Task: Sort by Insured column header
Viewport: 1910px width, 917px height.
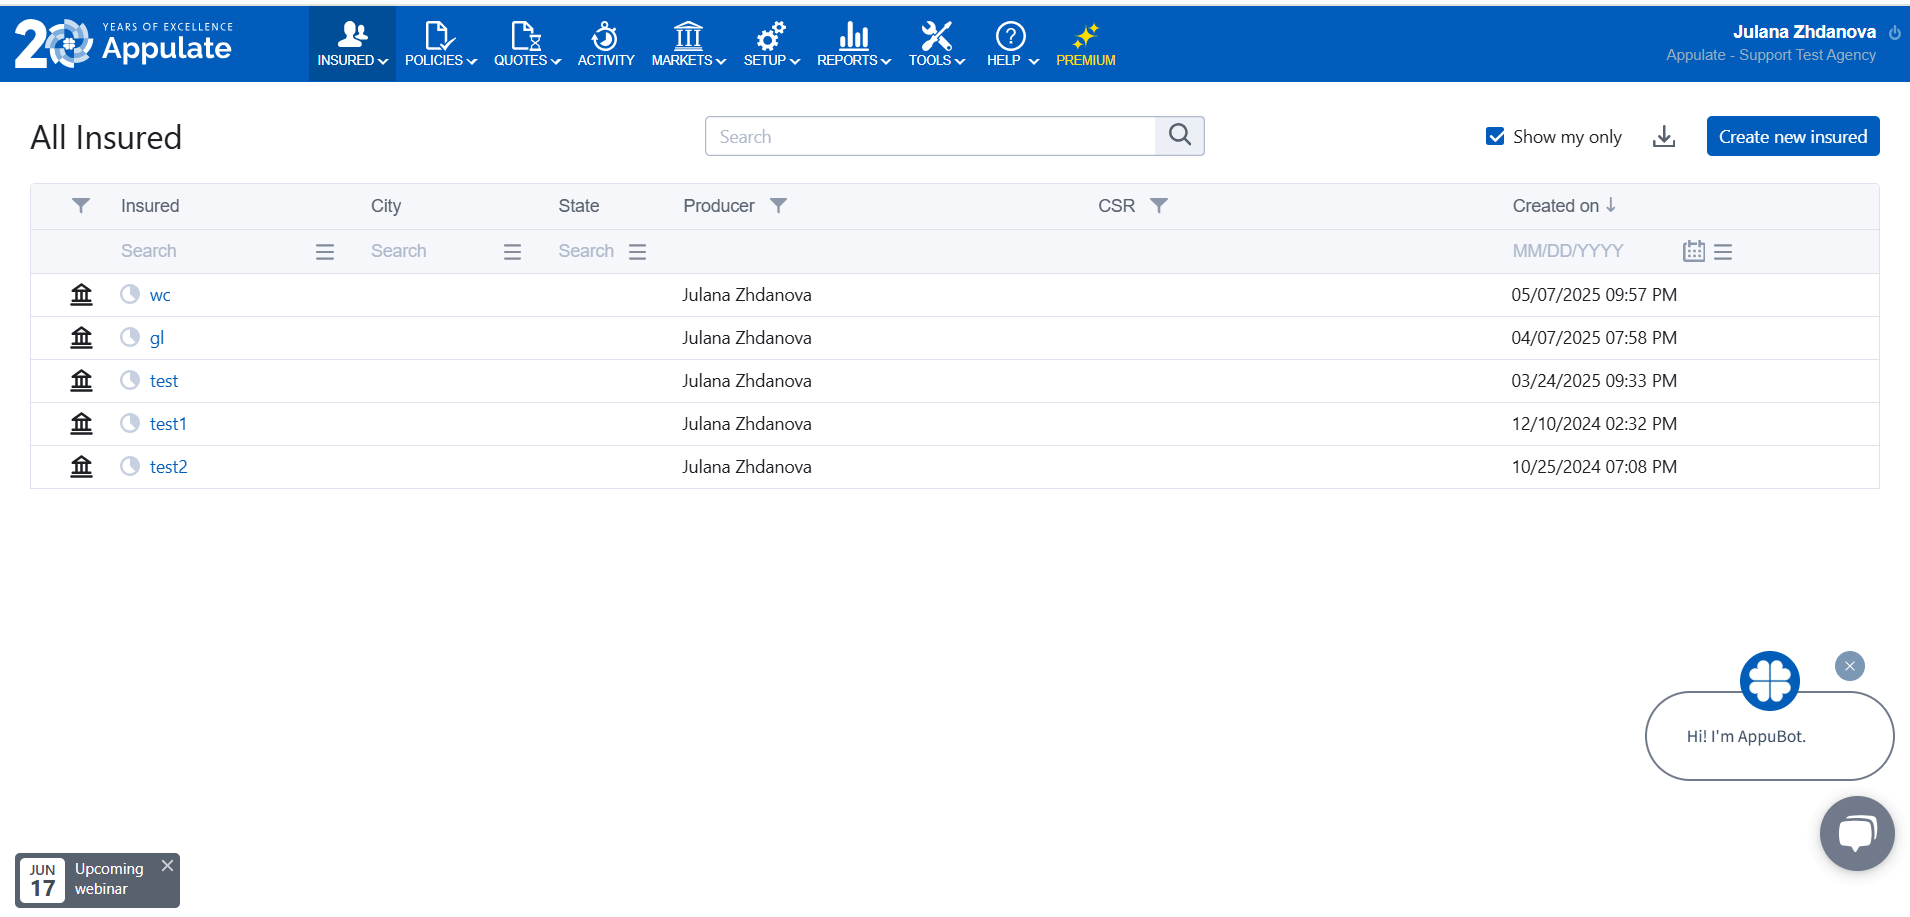Action: click(150, 205)
